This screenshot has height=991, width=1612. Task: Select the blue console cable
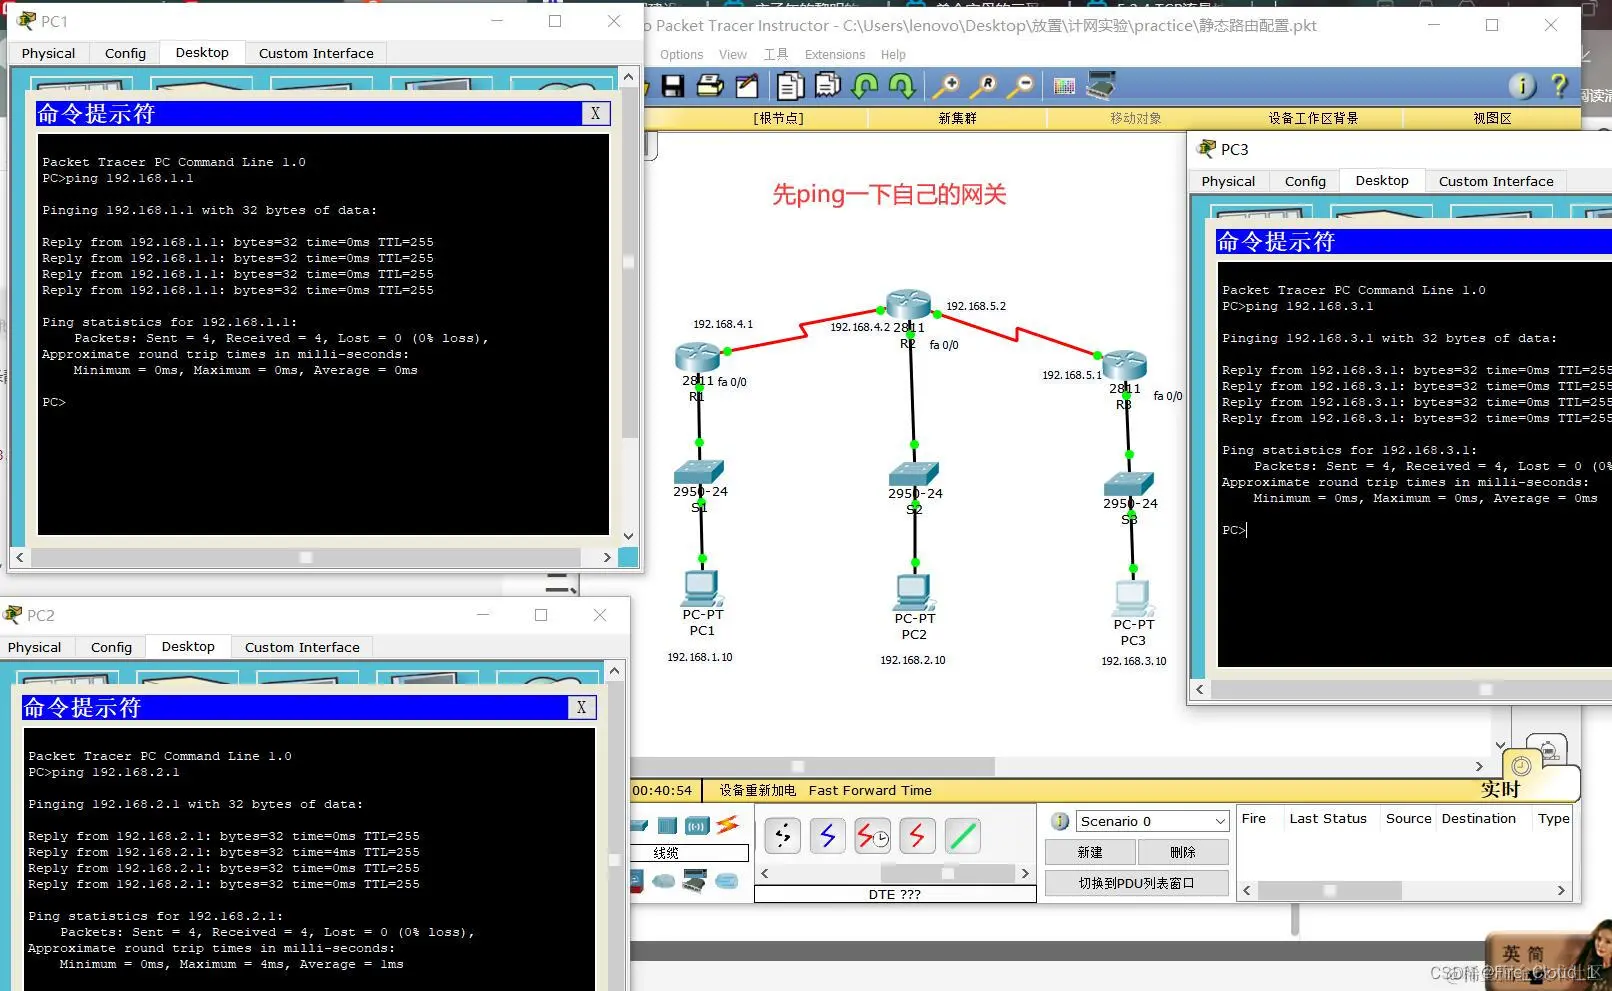[828, 836]
